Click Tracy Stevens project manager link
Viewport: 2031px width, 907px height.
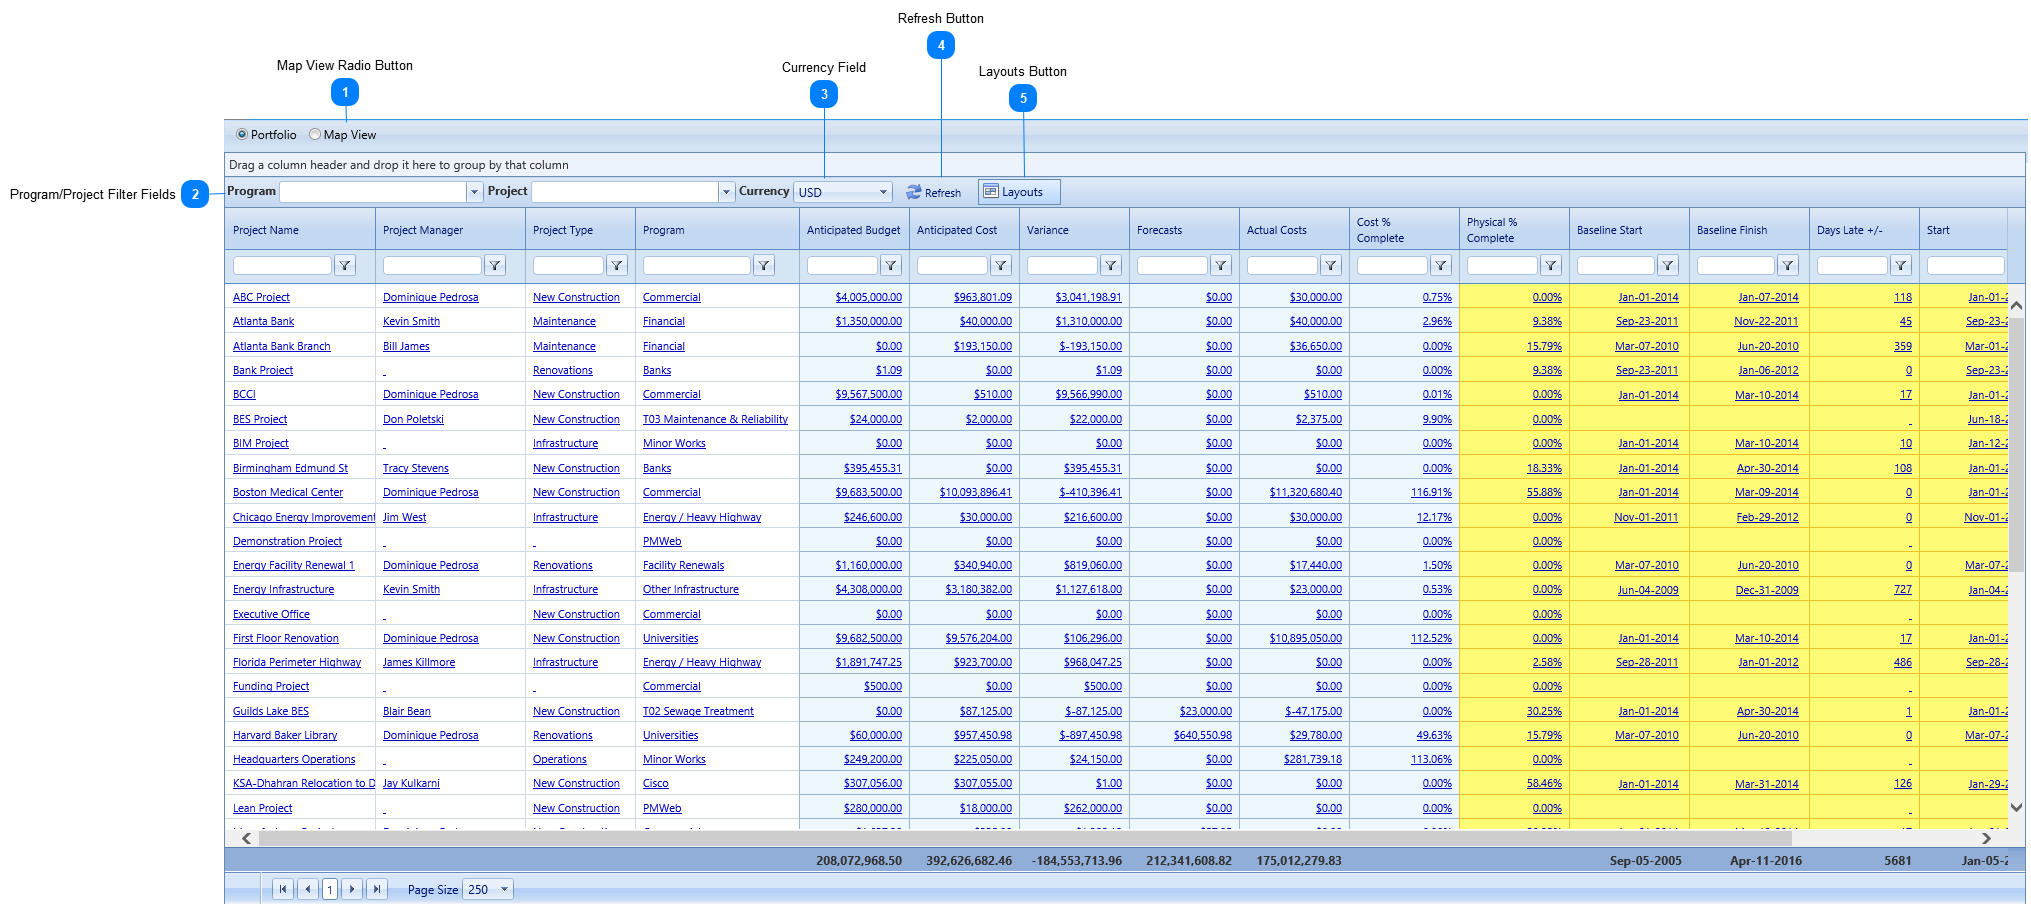pos(416,468)
